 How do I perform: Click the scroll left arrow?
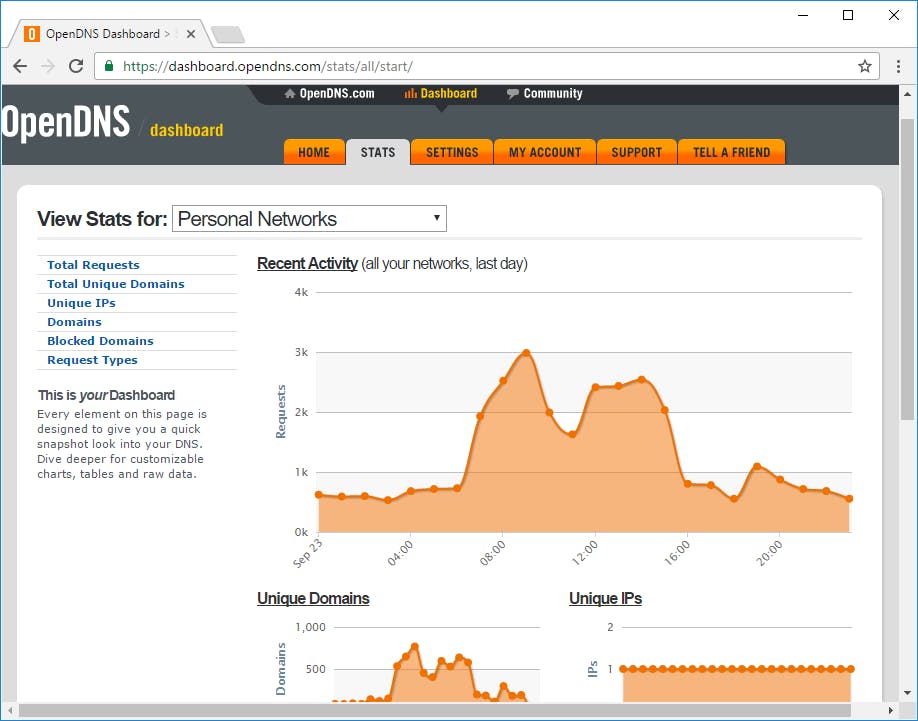pyautogui.click(x=10, y=710)
